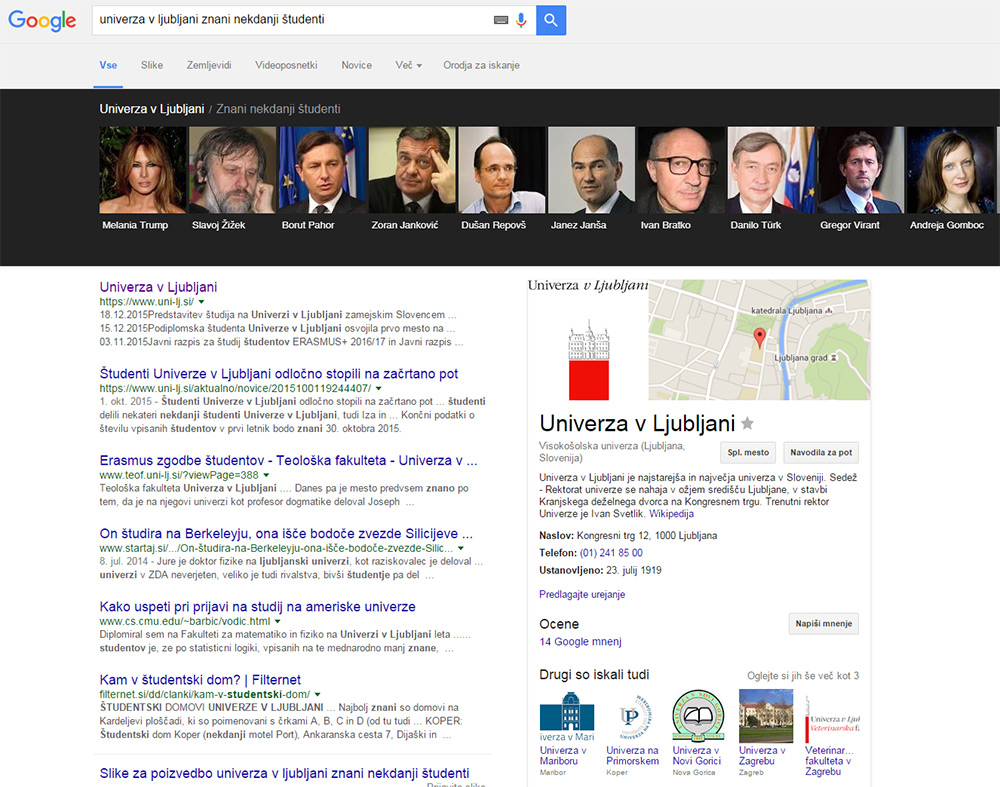The image size is (1000, 787).
Task: Click the red map pin marker
Action: click(759, 337)
